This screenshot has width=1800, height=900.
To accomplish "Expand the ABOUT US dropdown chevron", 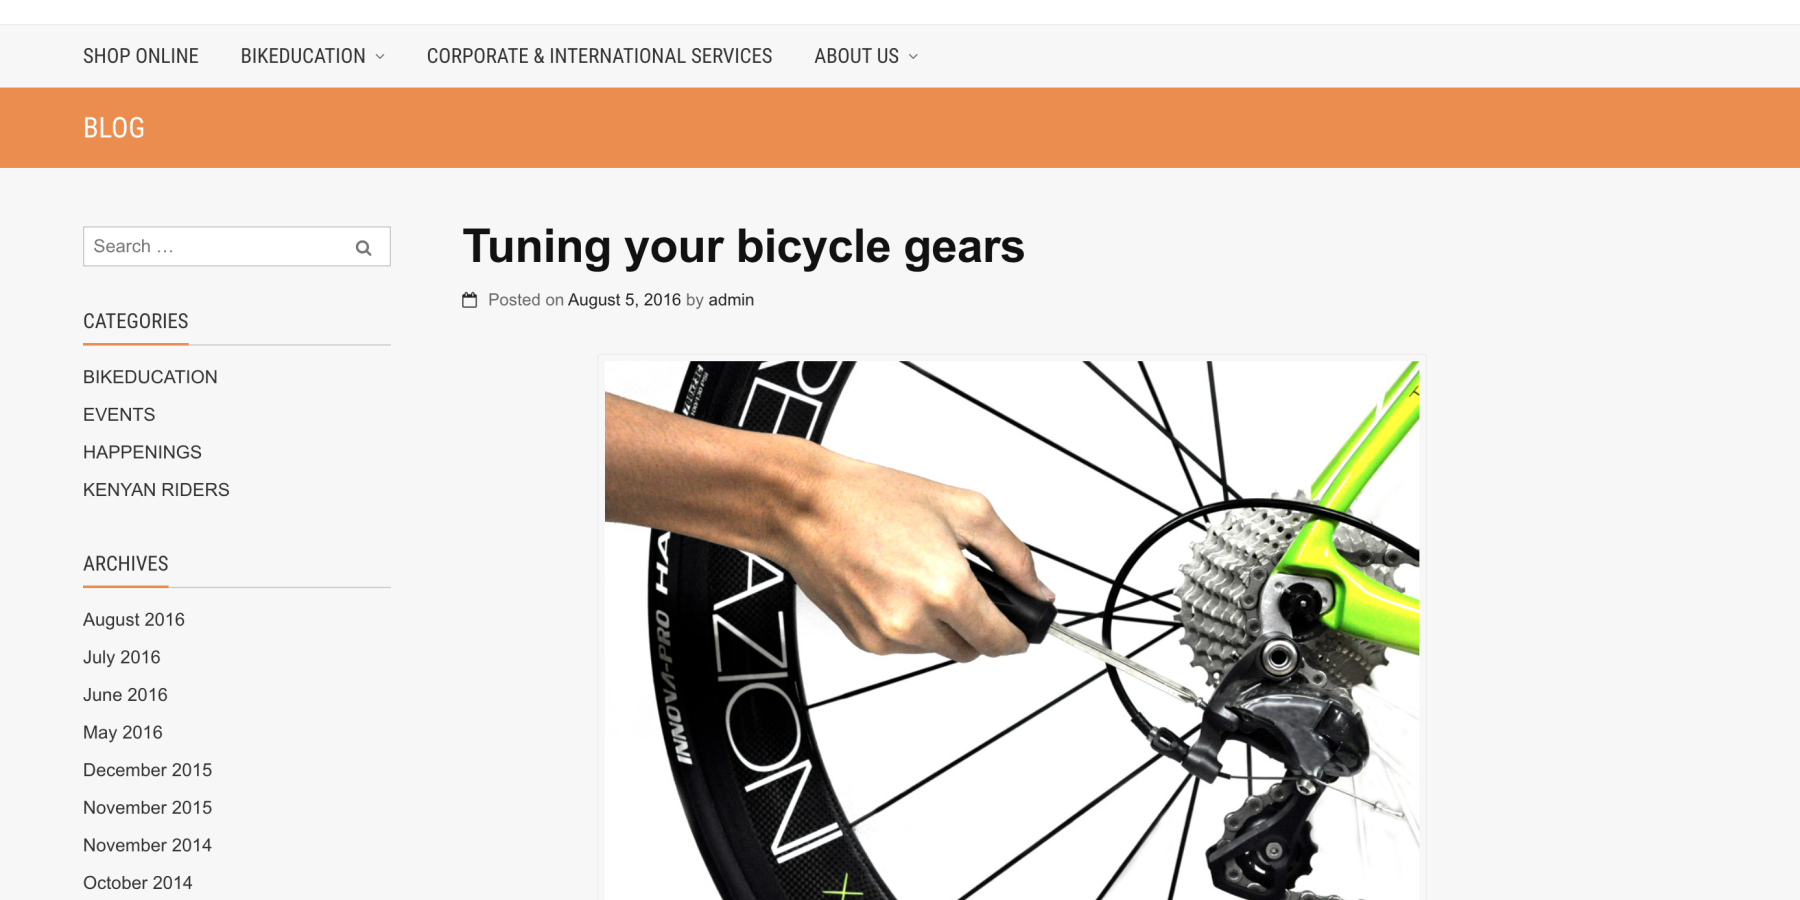I will (x=913, y=57).
